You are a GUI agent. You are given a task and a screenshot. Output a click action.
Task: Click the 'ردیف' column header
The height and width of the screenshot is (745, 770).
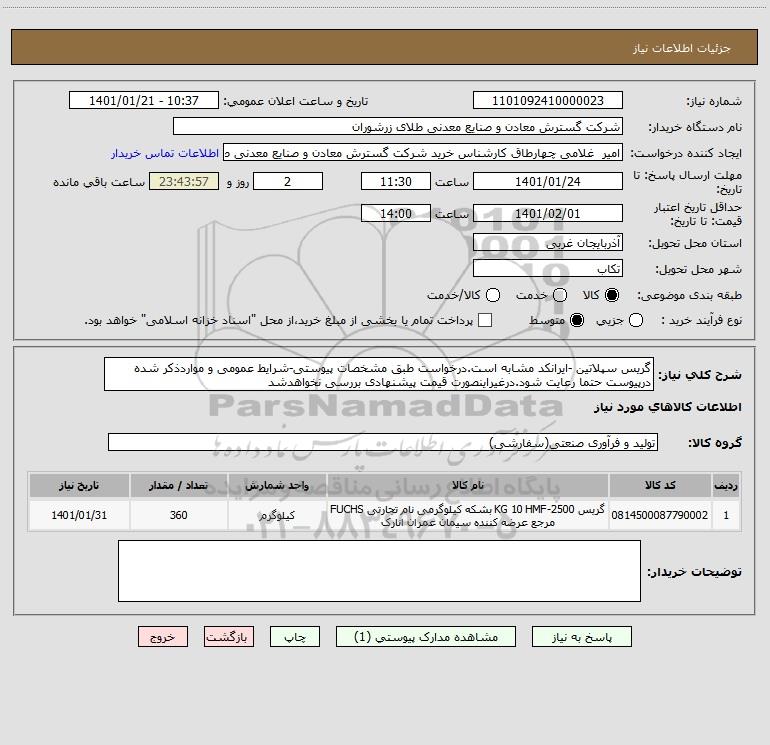click(x=726, y=485)
